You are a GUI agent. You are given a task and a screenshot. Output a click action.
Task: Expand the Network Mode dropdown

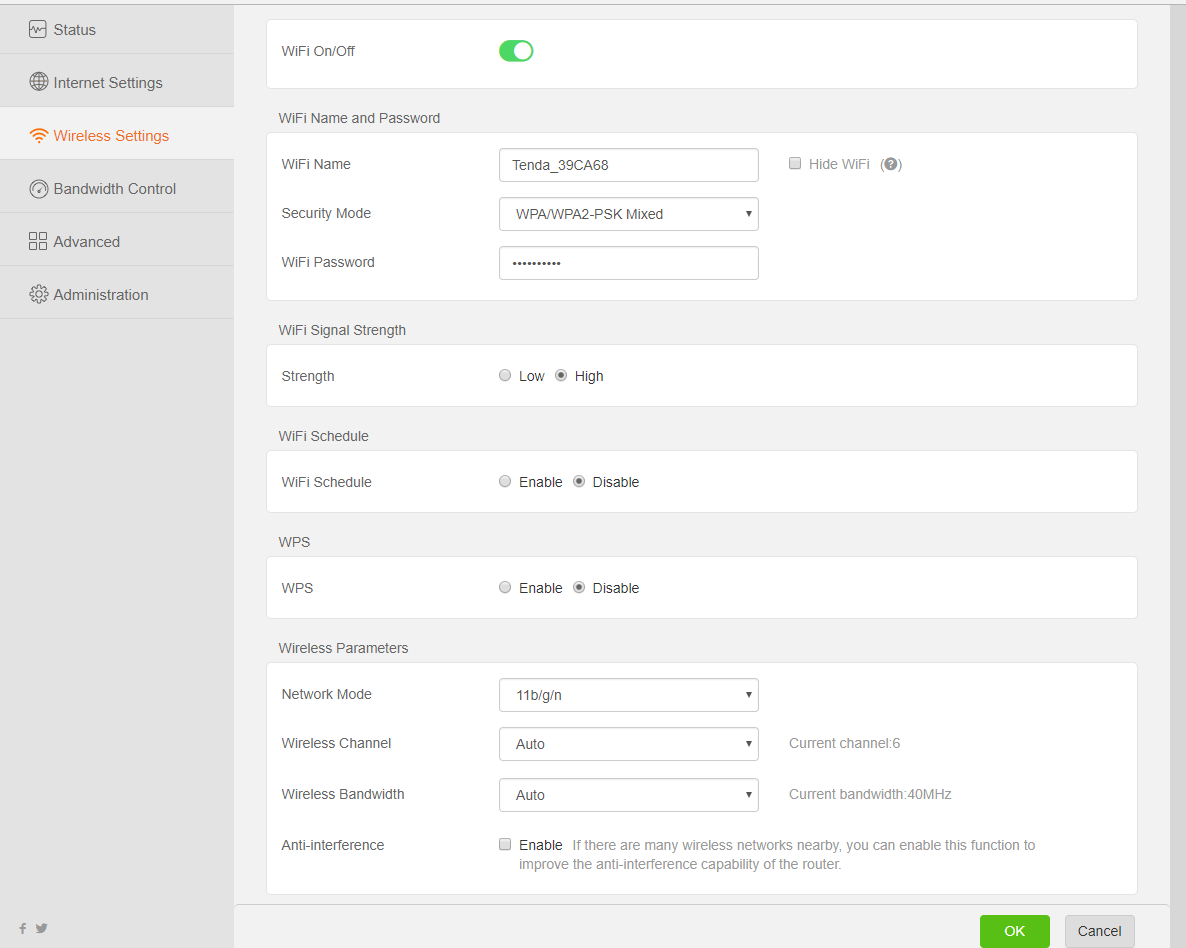point(628,695)
